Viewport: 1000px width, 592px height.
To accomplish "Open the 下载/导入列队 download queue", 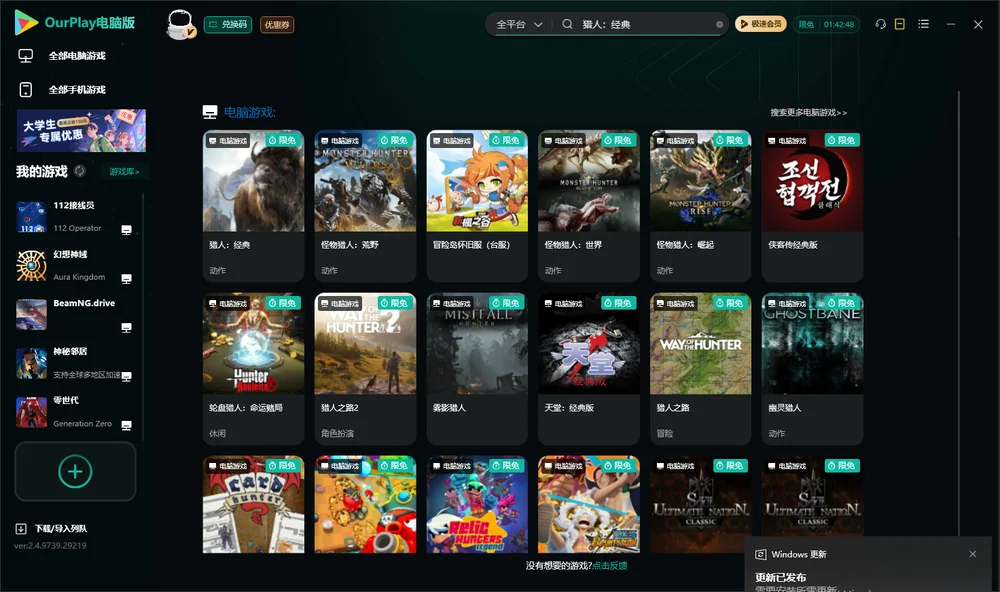I will coord(52,529).
